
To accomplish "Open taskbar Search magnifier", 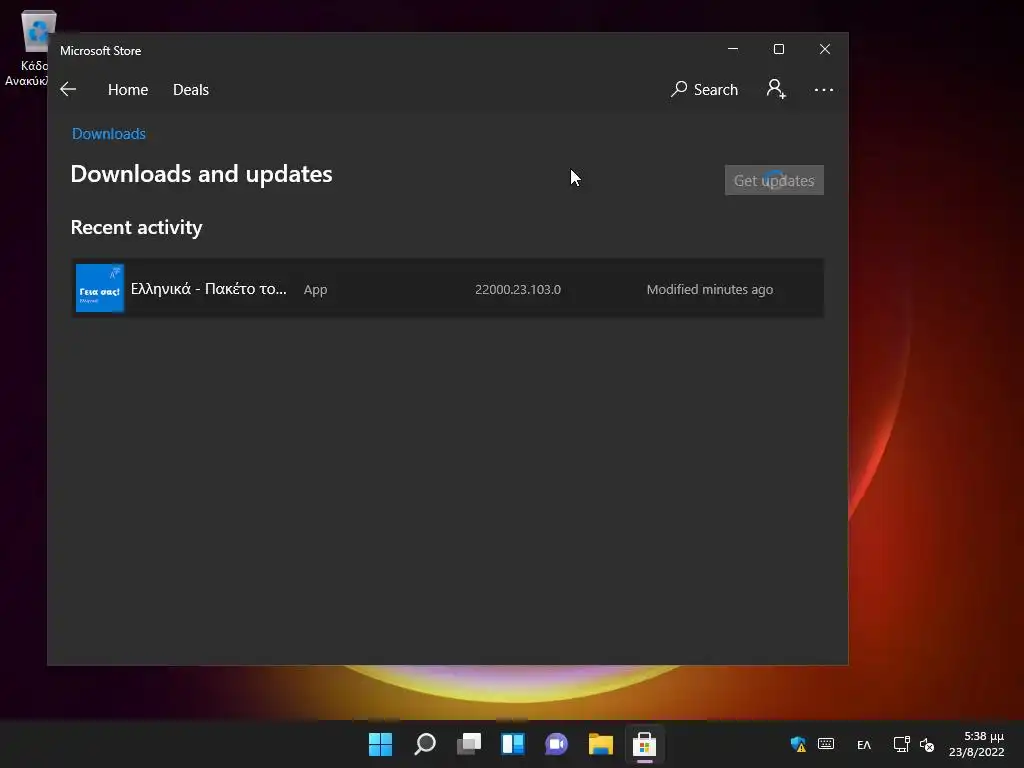I will click(x=424, y=744).
